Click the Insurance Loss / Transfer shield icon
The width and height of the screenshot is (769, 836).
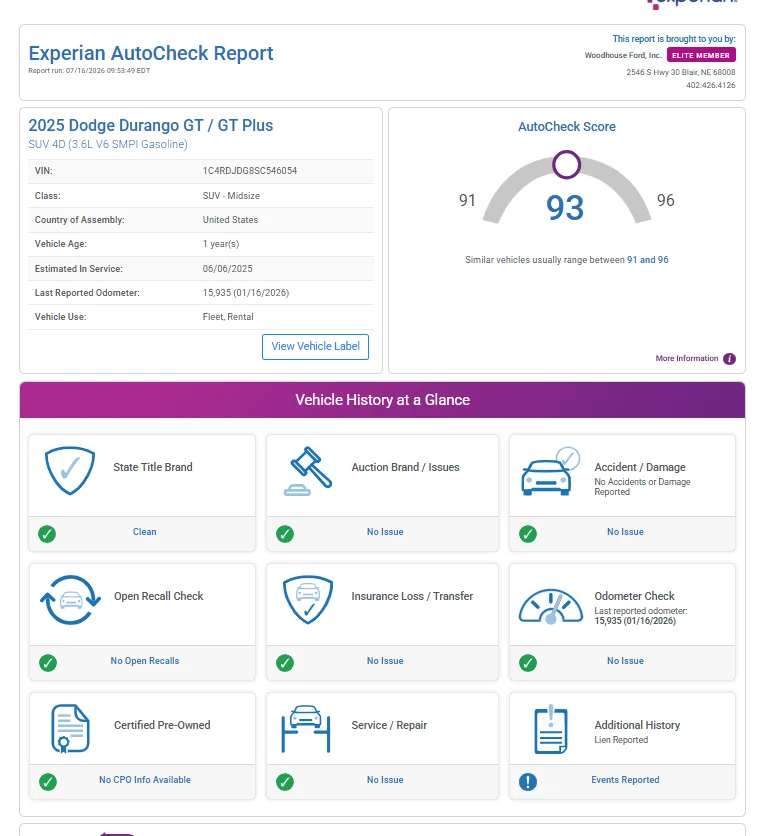point(308,599)
